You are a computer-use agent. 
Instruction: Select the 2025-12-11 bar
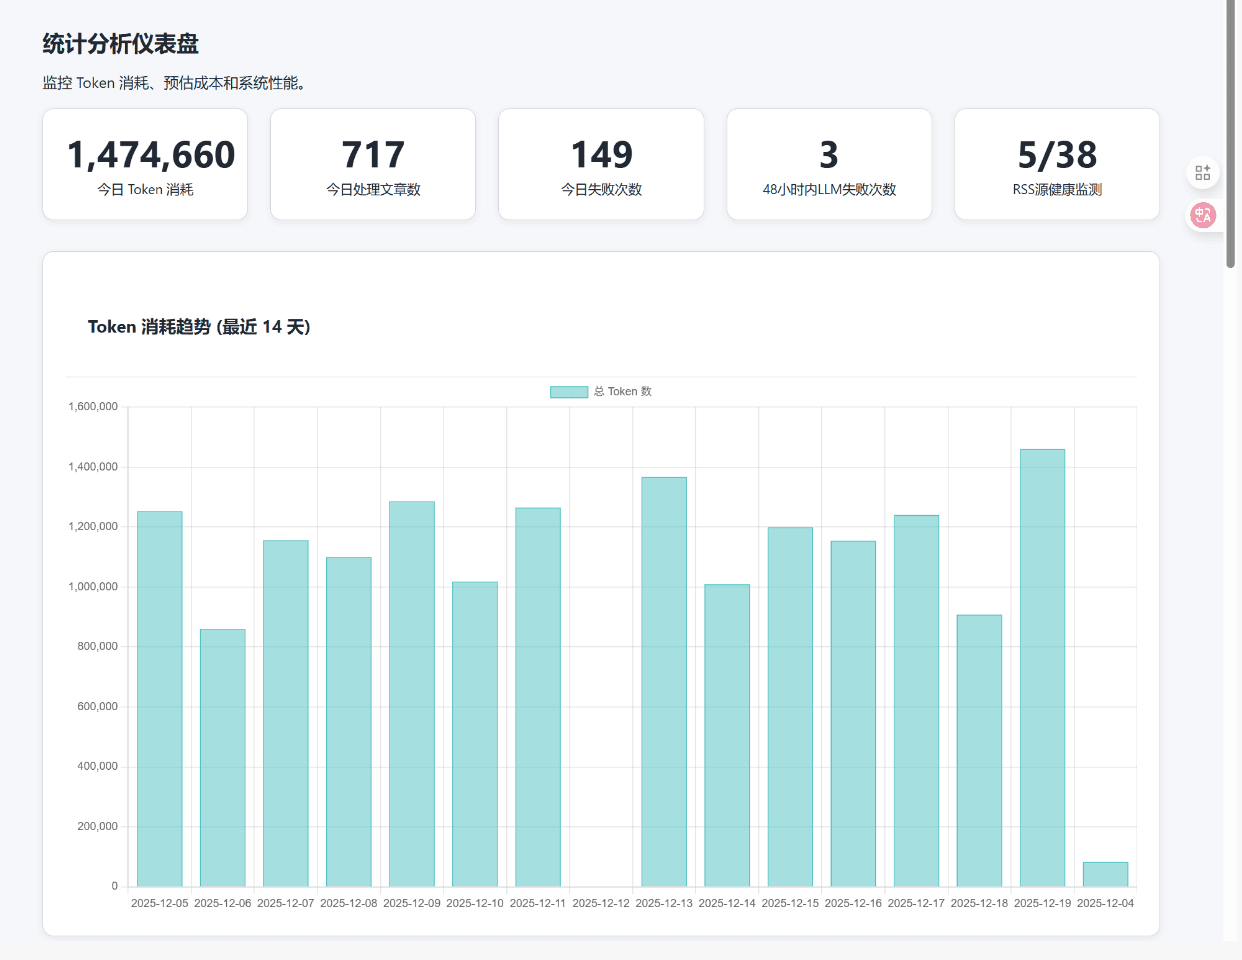click(x=538, y=697)
